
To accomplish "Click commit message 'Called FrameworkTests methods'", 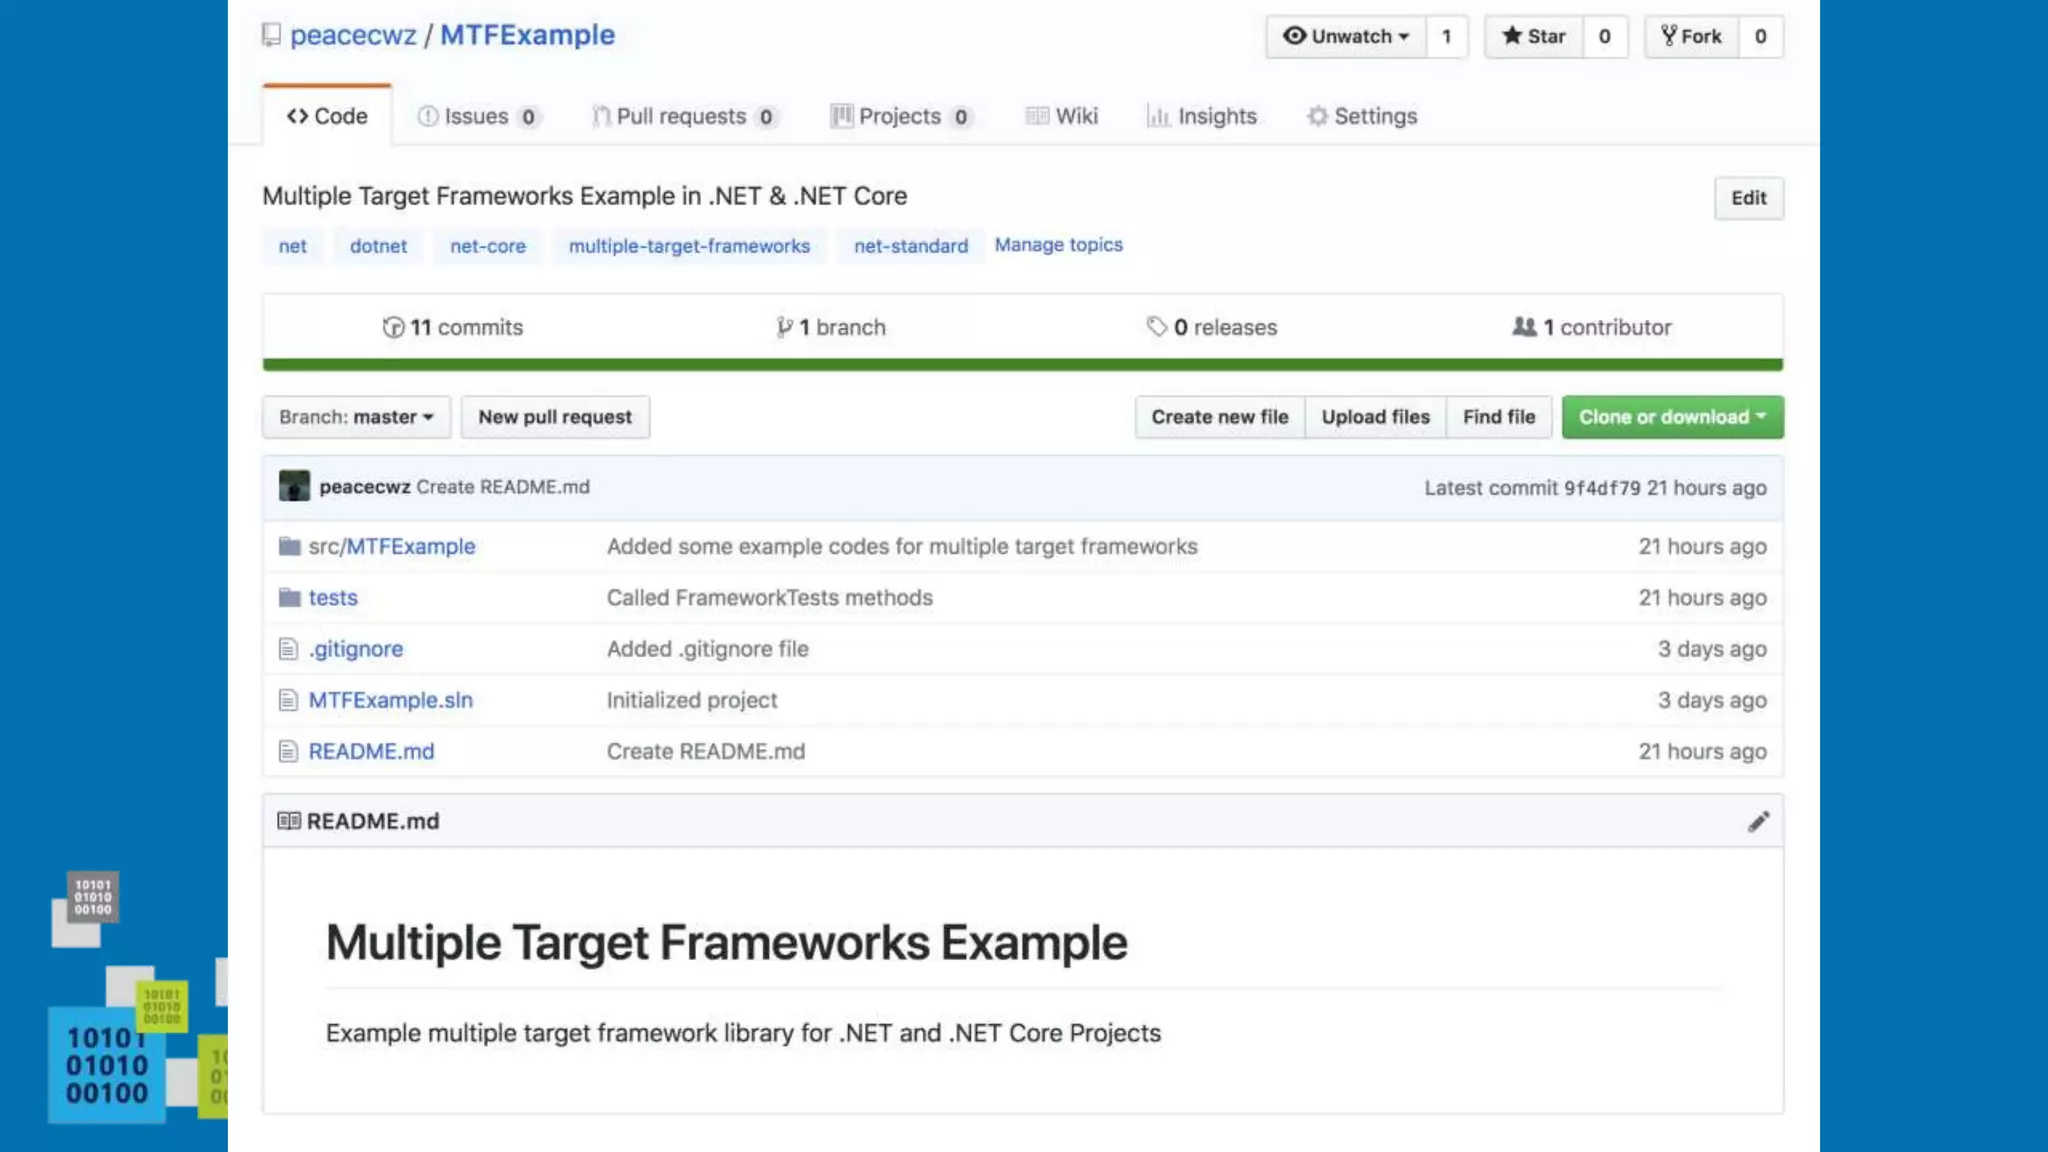I will pyautogui.click(x=770, y=597).
